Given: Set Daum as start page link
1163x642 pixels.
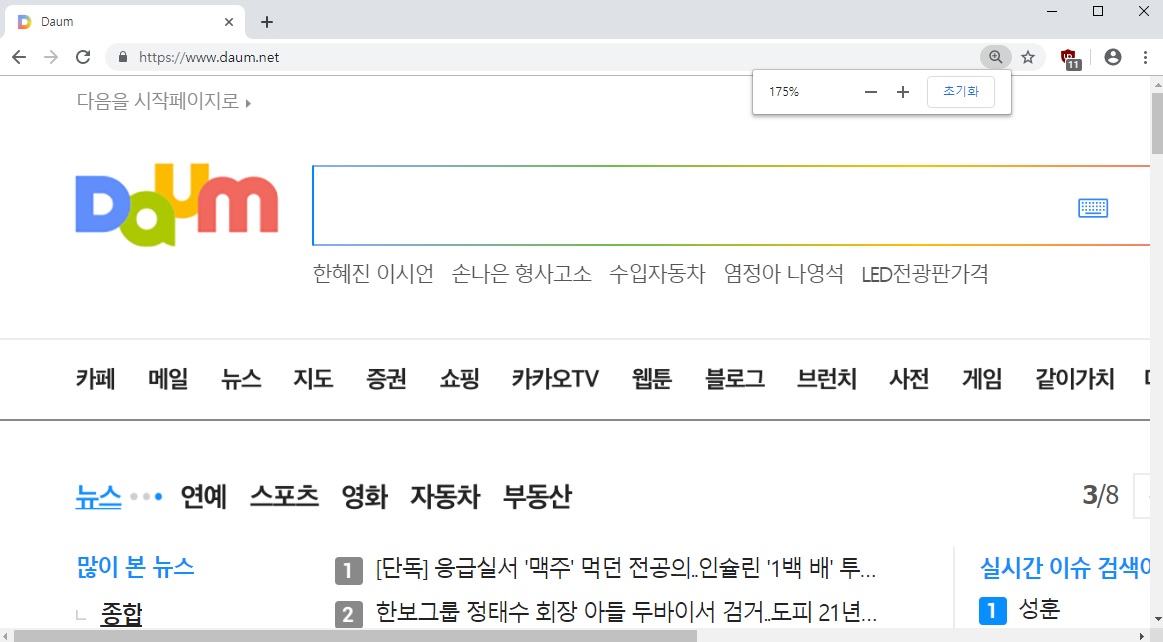Looking at the screenshot, I should (164, 101).
